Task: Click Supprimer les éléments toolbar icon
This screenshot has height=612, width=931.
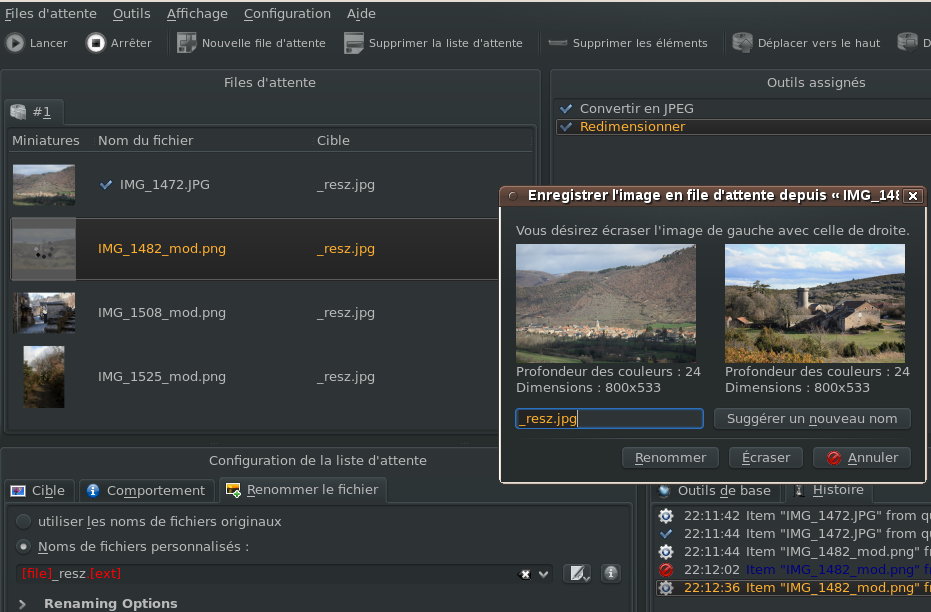Action: tap(558, 43)
